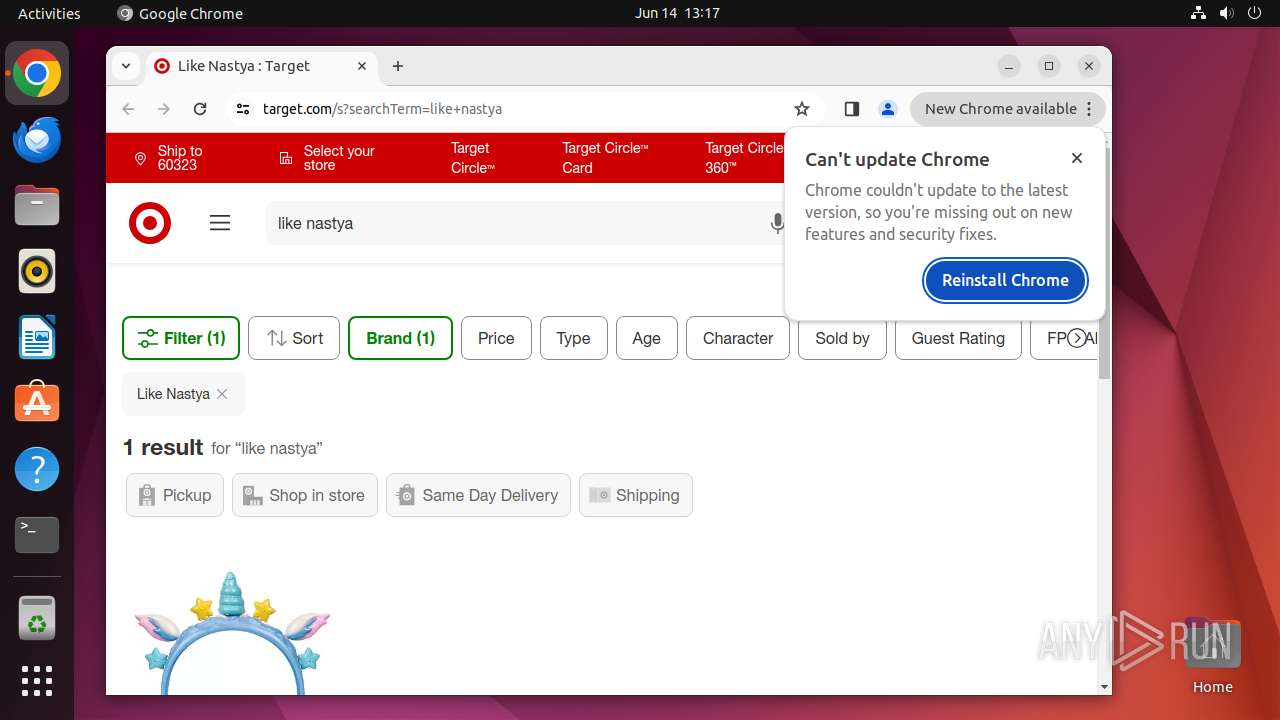Open the Sort options
Viewport: 1280px width, 720px height.
294,338
